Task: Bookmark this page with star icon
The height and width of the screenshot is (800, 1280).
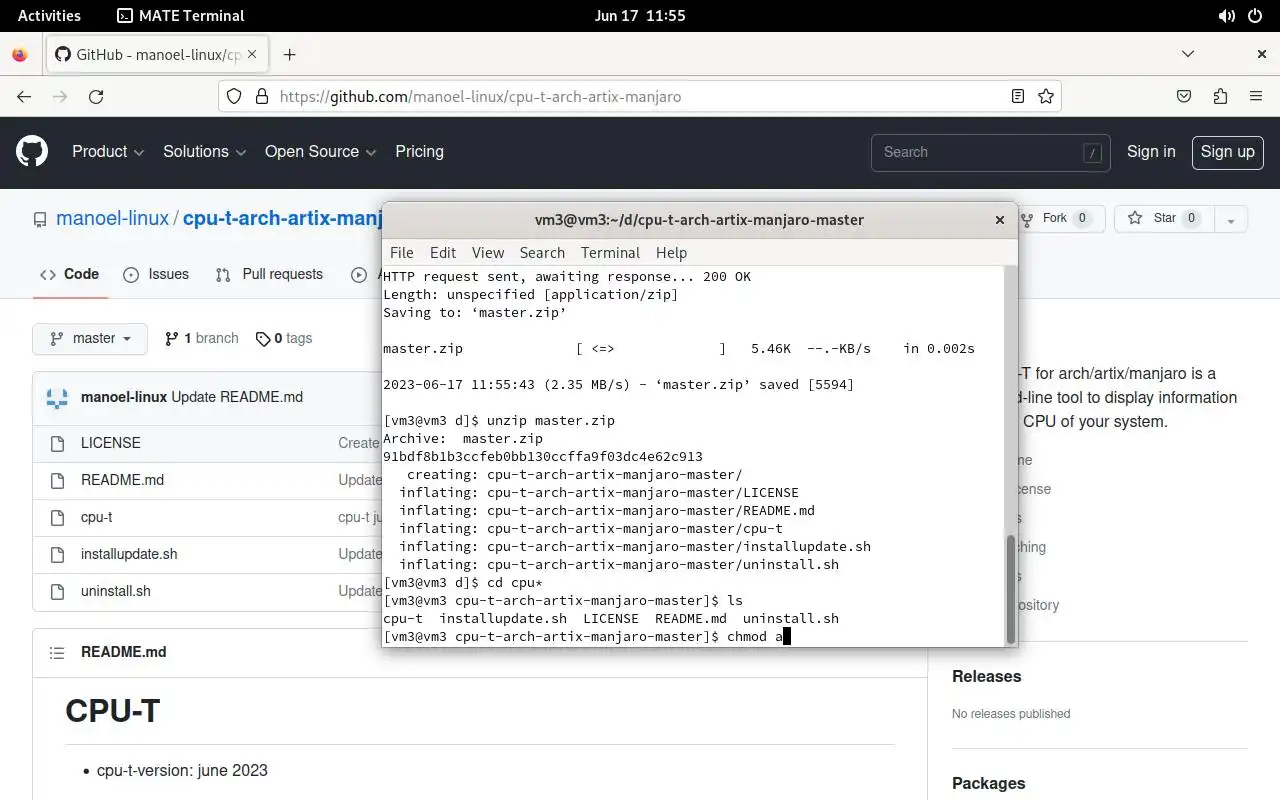Action: point(1046,97)
